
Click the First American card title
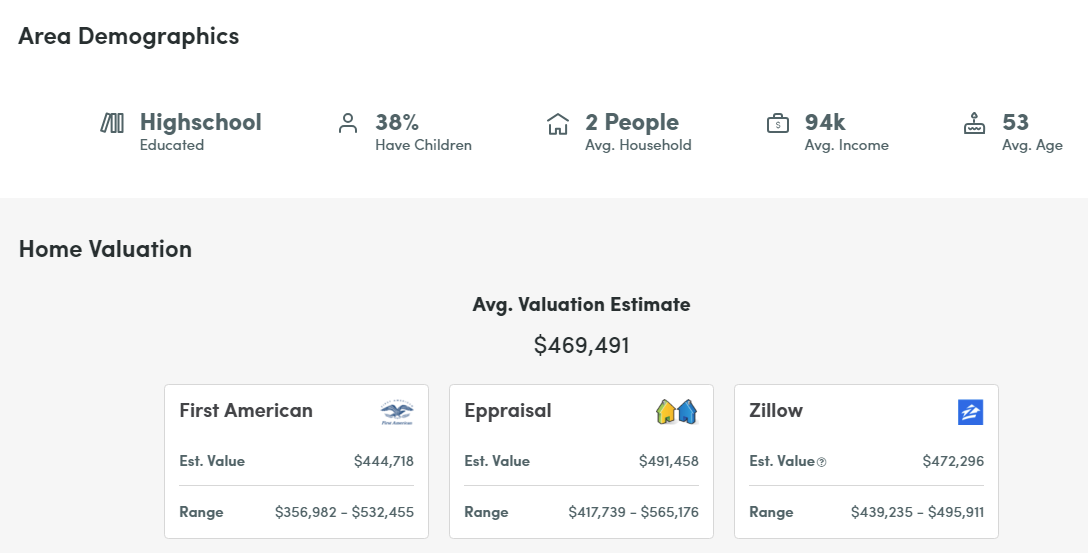coord(246,411)
